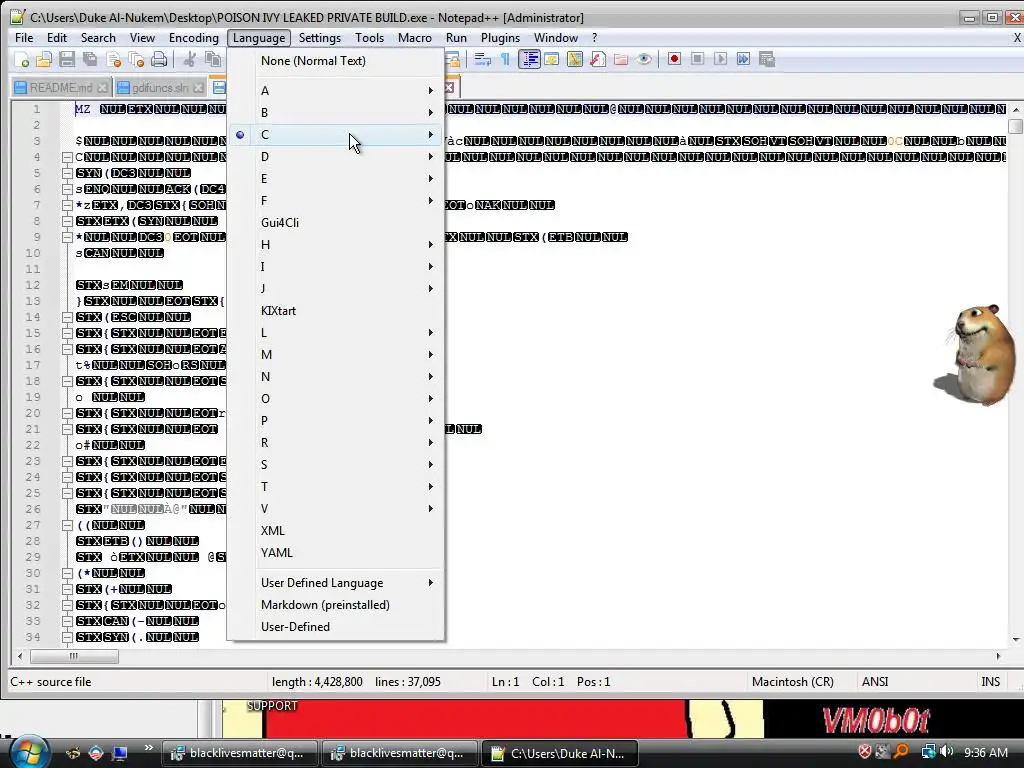Click the horizontal scrollbar thumb
Viewport: 1024px width, 768px height.
point(74,656)
